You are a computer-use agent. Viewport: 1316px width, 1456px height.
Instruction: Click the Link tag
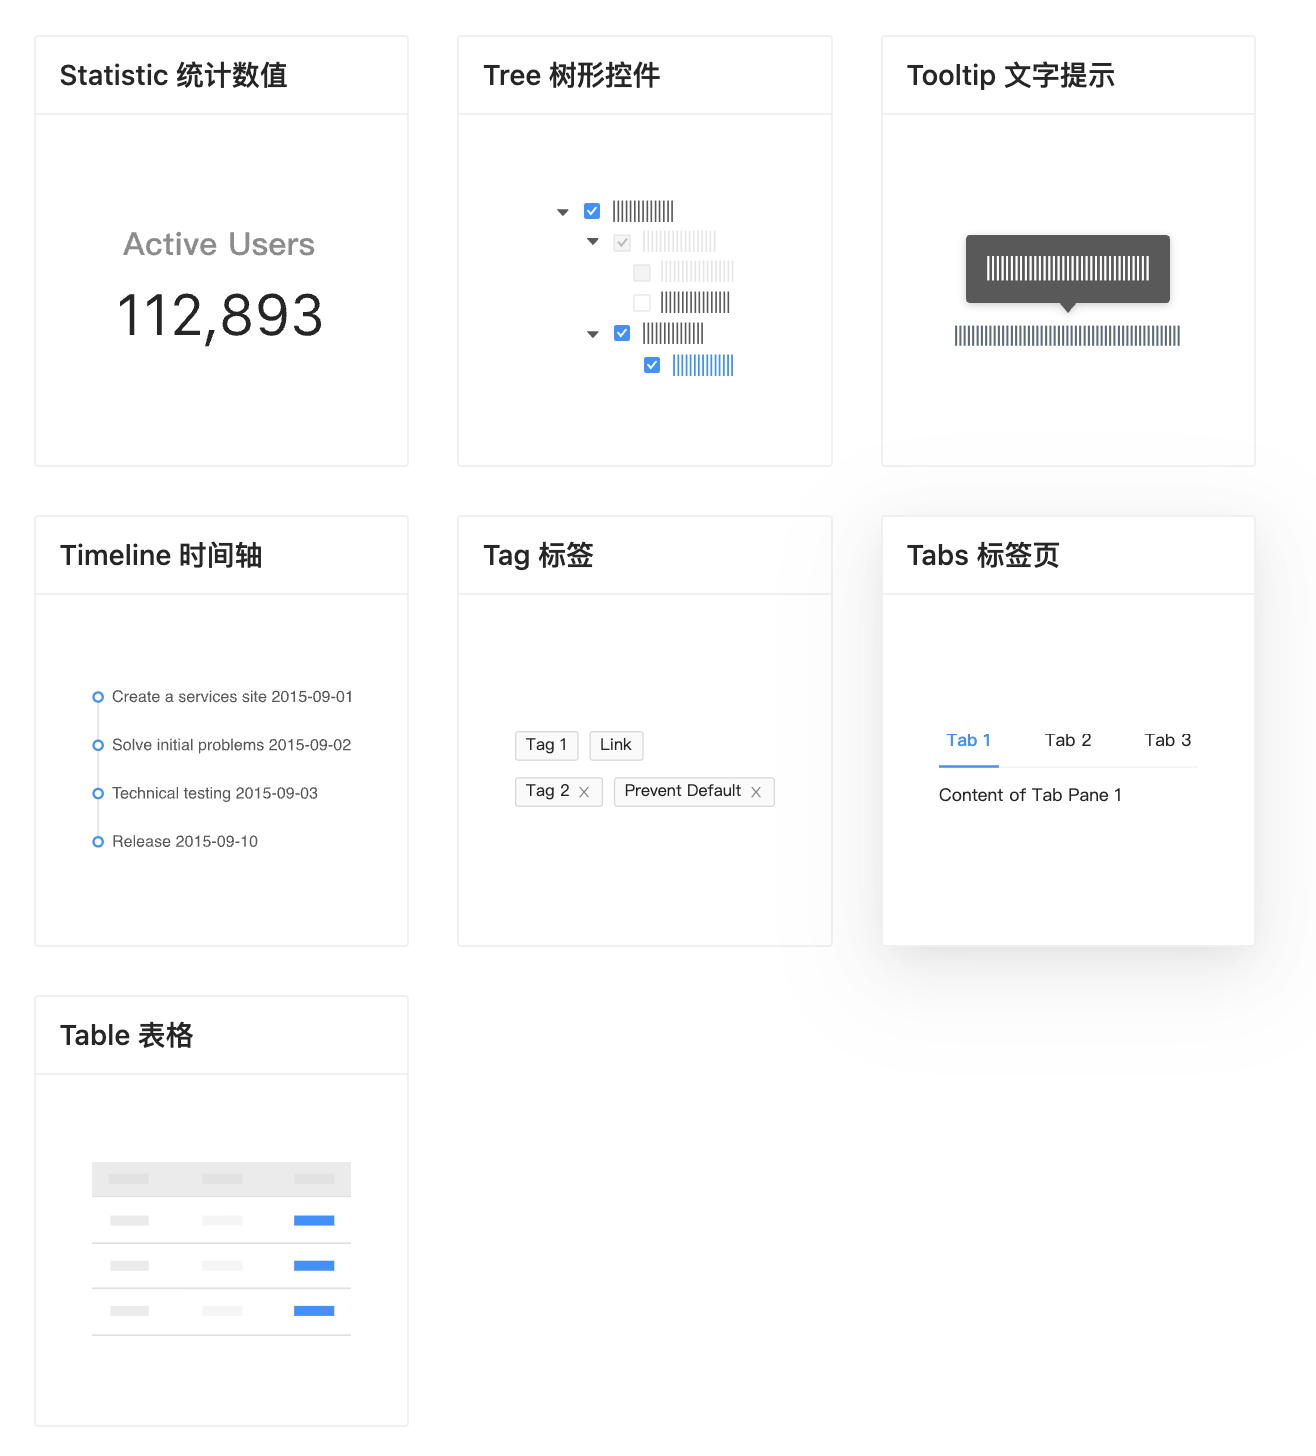tap(616, 745)
